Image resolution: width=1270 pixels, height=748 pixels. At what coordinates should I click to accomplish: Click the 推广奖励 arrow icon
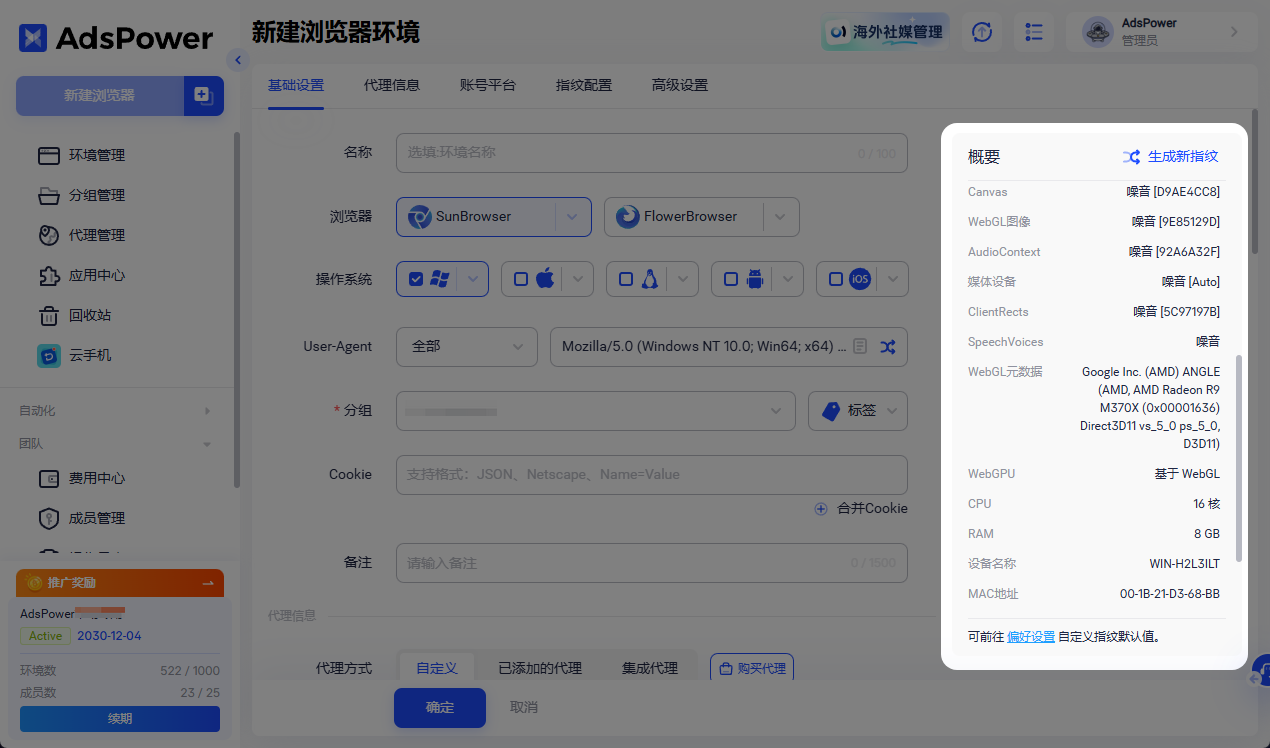point(208,583)
